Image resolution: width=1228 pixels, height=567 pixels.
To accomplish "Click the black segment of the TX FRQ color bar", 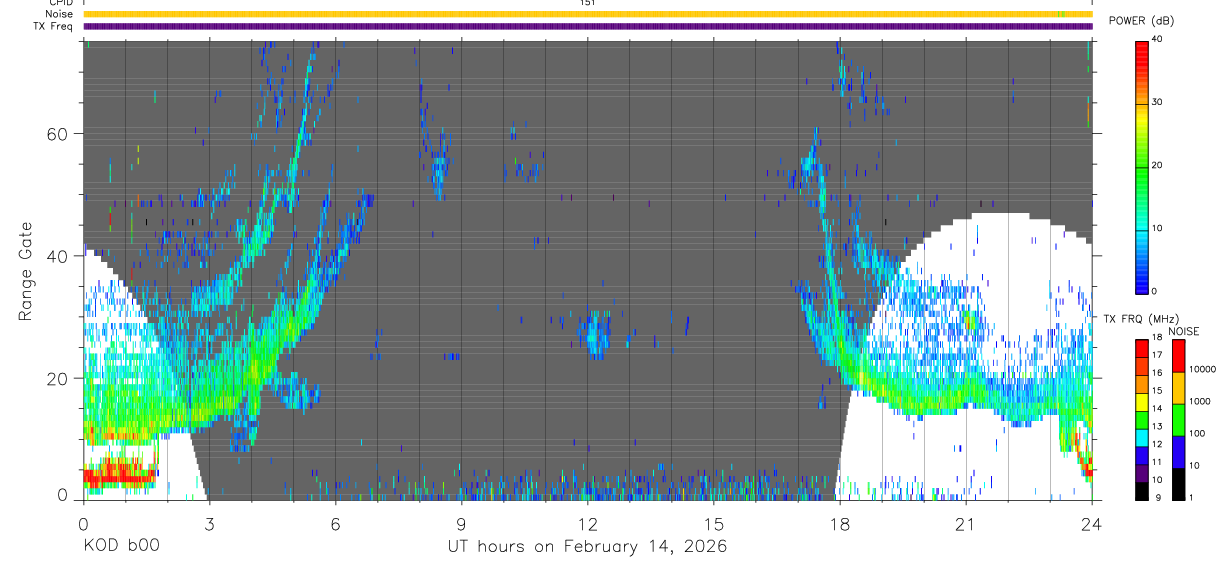I will 1142,492.
